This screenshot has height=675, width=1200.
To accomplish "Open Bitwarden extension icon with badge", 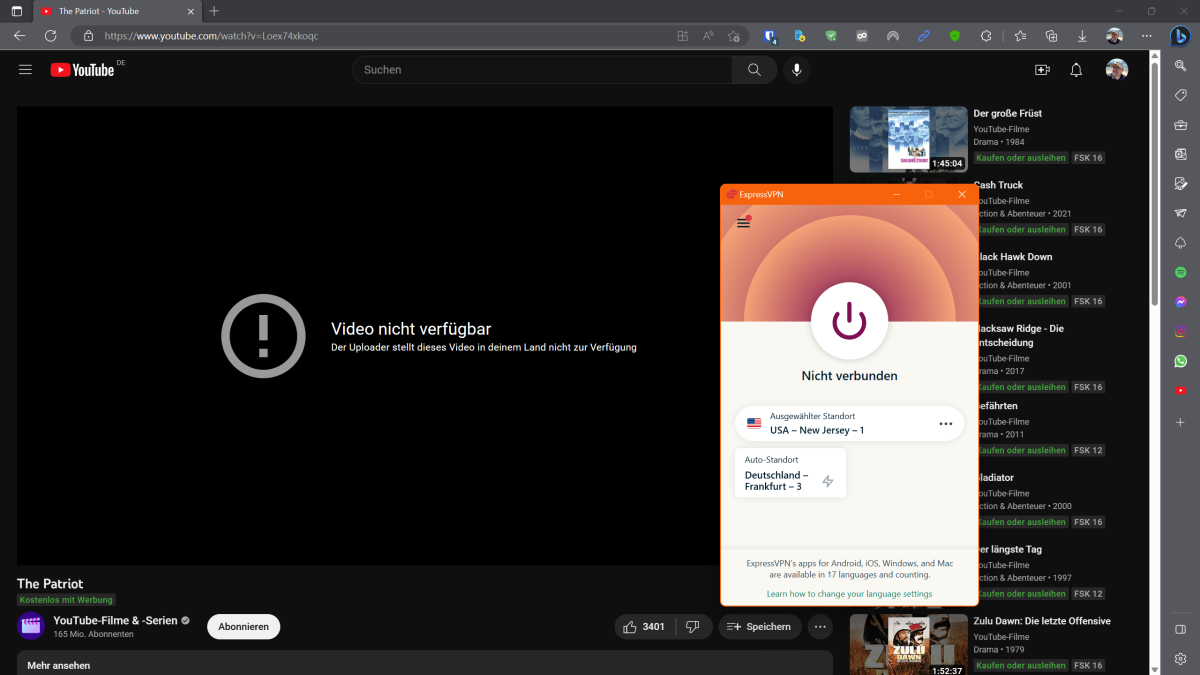I will coord(770,35).
